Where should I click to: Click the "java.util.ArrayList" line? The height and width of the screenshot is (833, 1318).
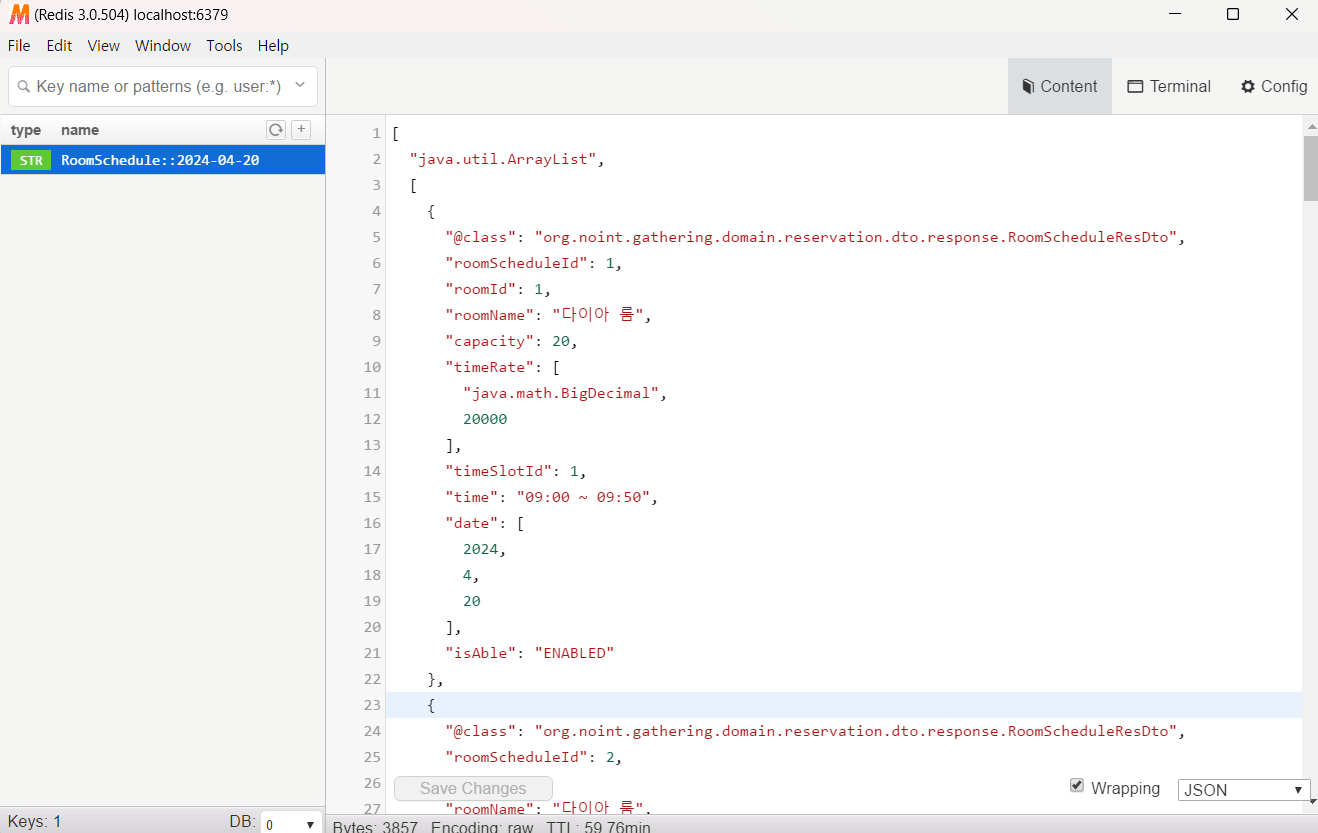pyautogui.click(x=508, y=159)
